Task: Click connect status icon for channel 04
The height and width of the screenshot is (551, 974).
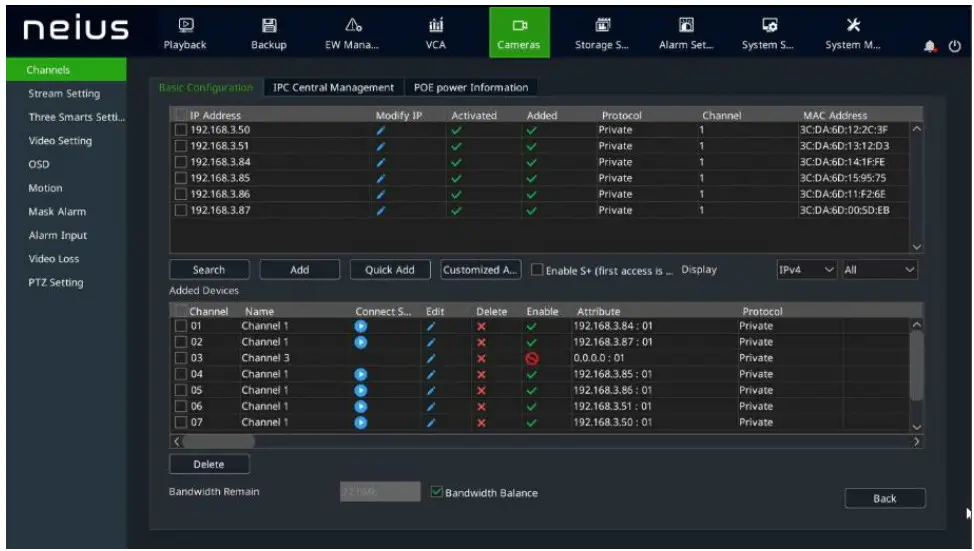Action: coord(361,374)
